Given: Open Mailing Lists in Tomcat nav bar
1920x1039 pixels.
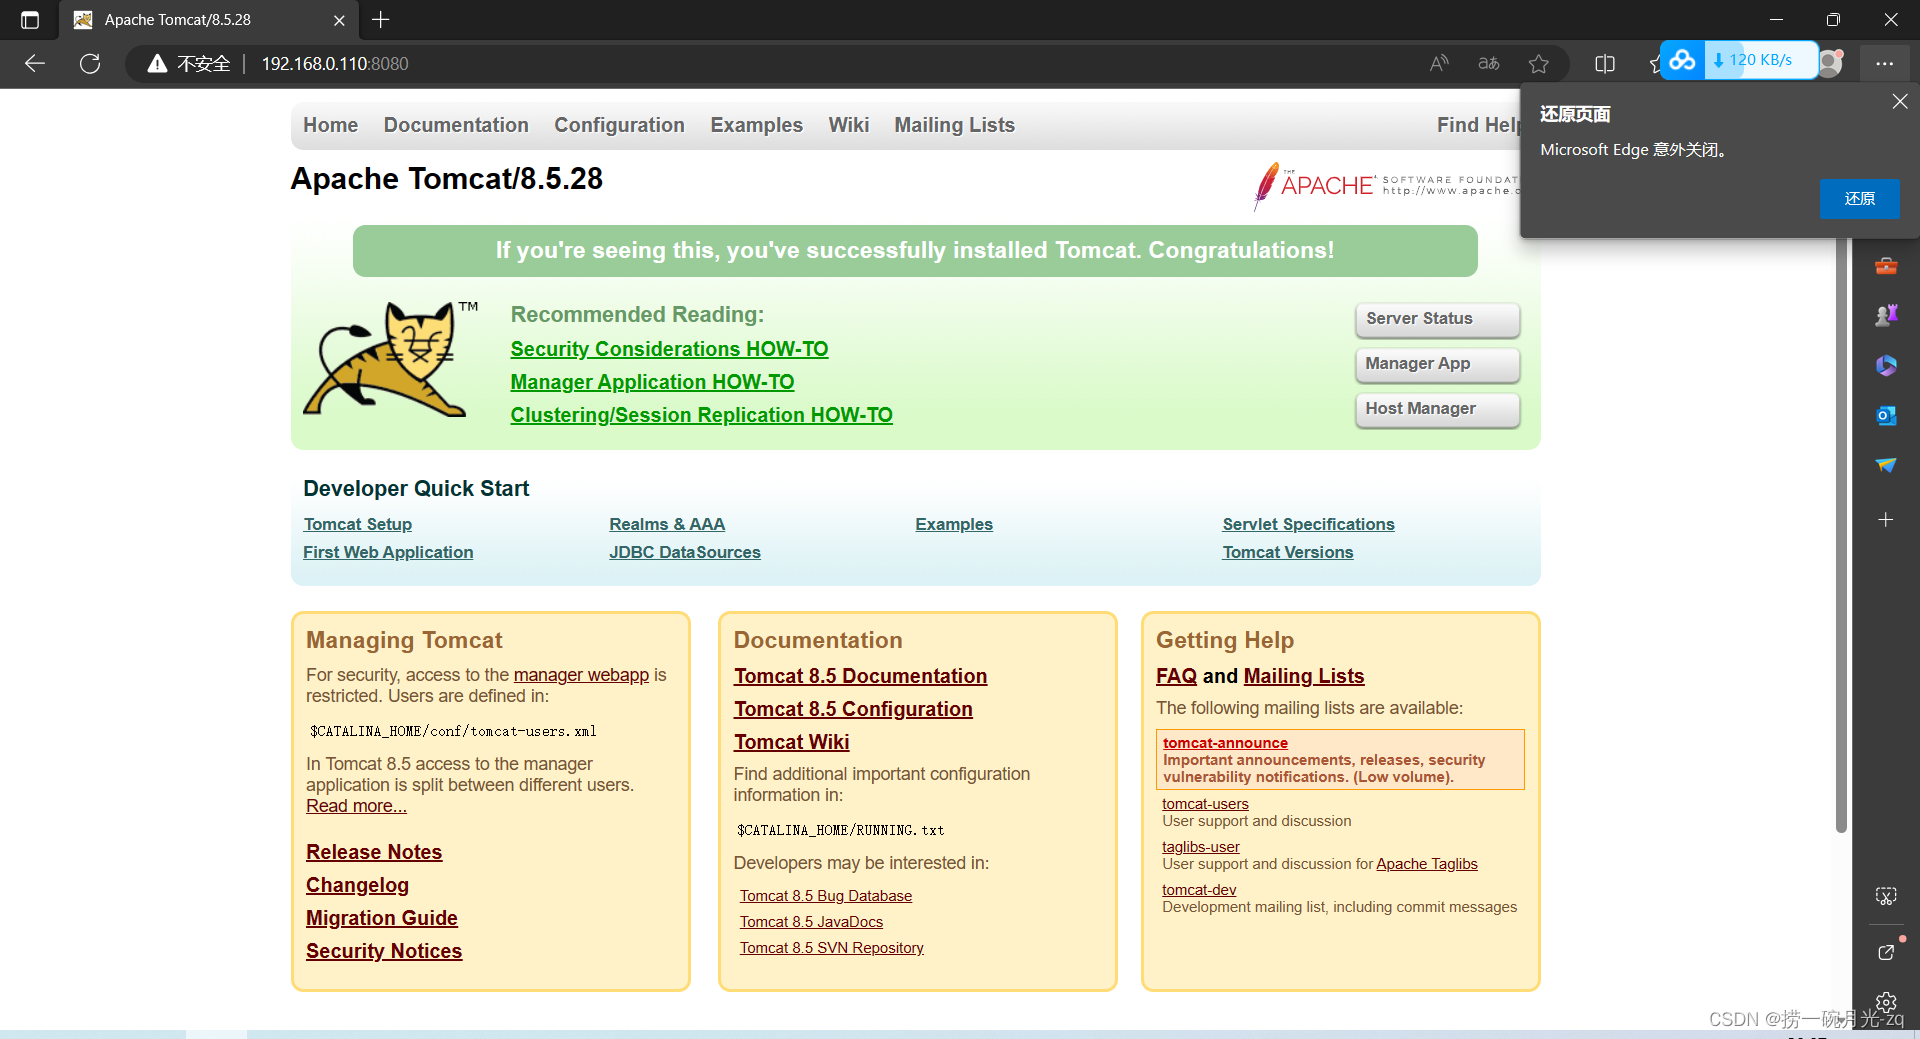Looking at the screenshot, I should pos(954,125).
